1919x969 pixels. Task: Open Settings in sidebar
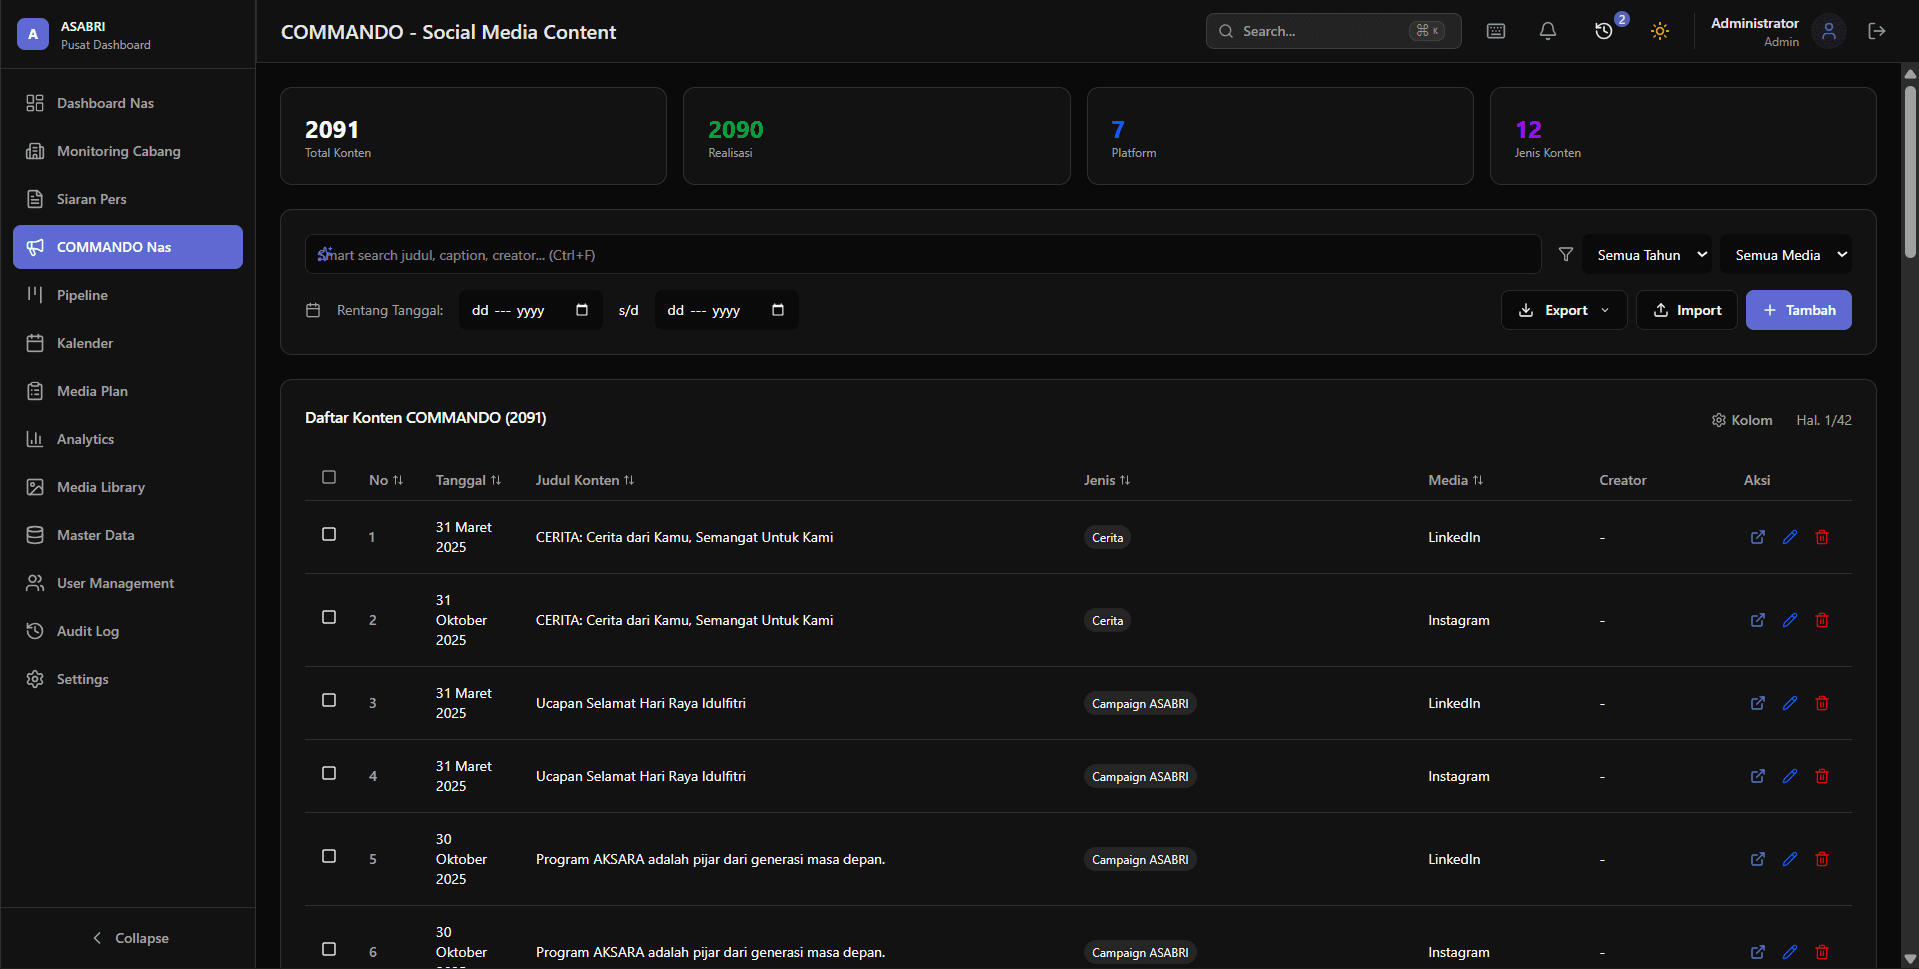pos(128,679)
